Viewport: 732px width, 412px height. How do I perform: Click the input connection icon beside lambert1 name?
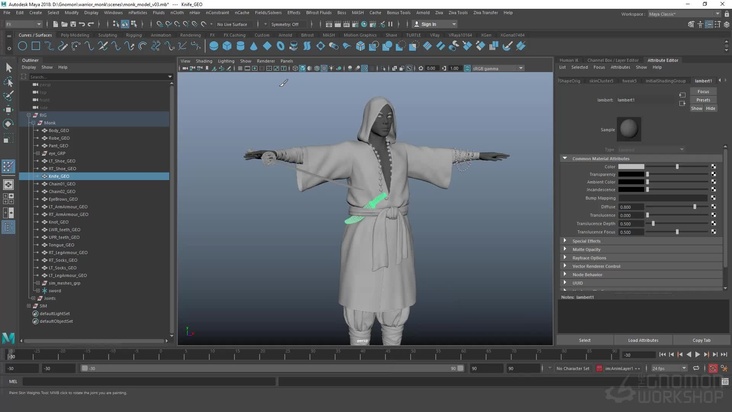tap(682, 95)
